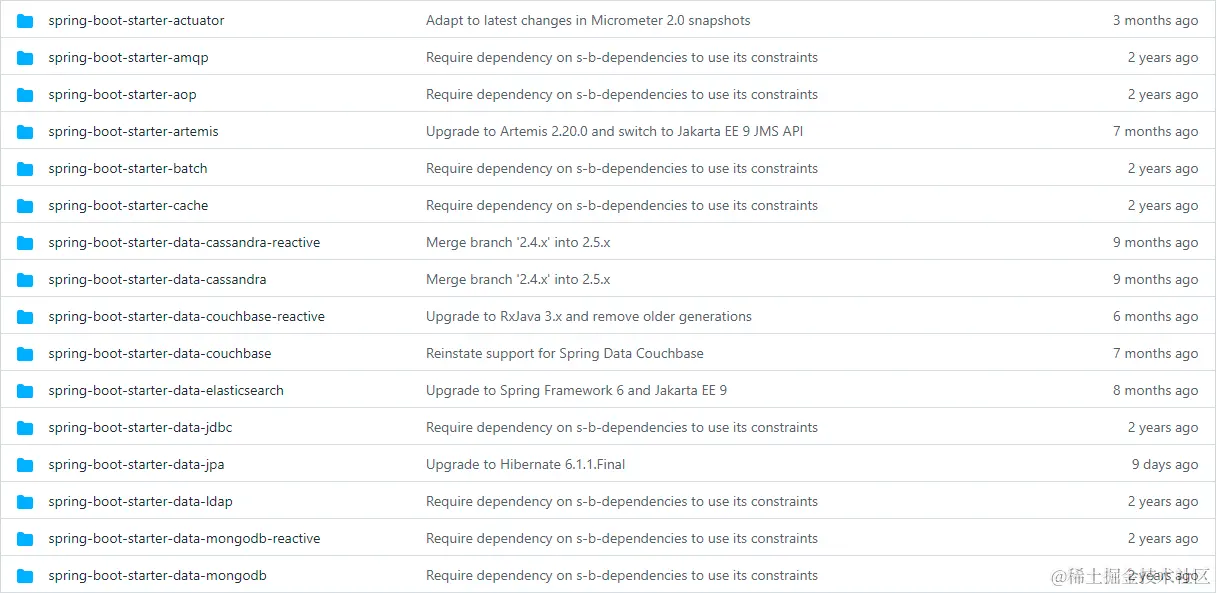Open the spring-boot-starter-data-mongodb-reactive folder link
This screenshot has width=1217, height=593.
pyautogui.click(x=184, y=539)
